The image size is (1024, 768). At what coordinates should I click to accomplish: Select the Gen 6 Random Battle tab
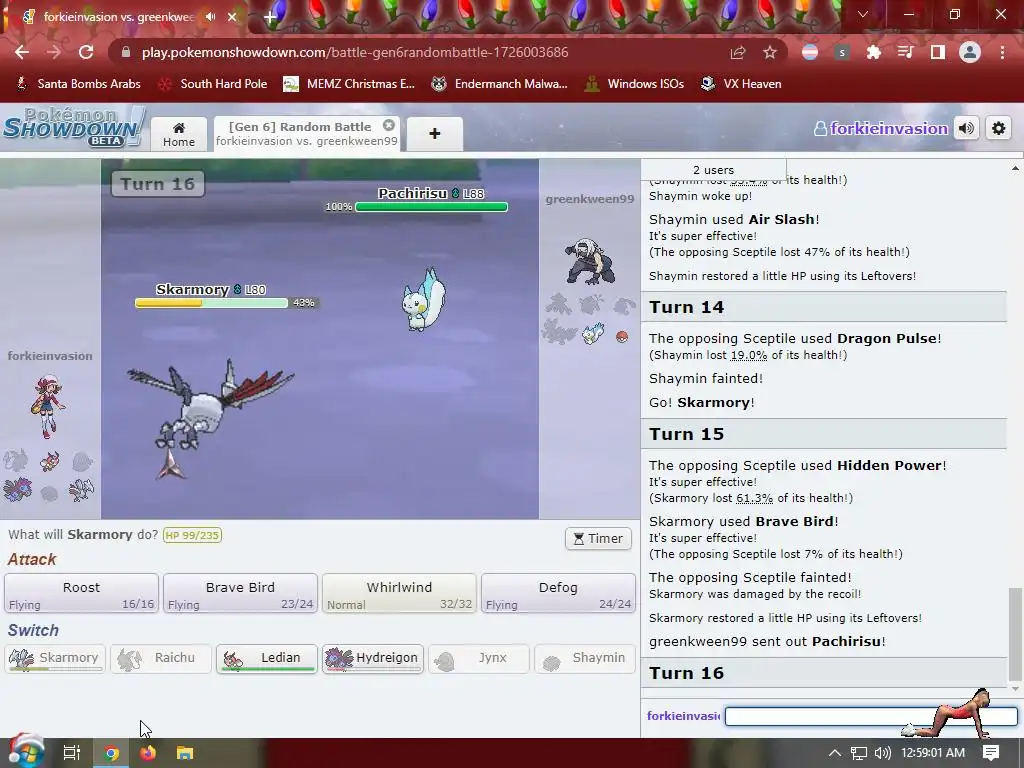[x=306, y=133]
